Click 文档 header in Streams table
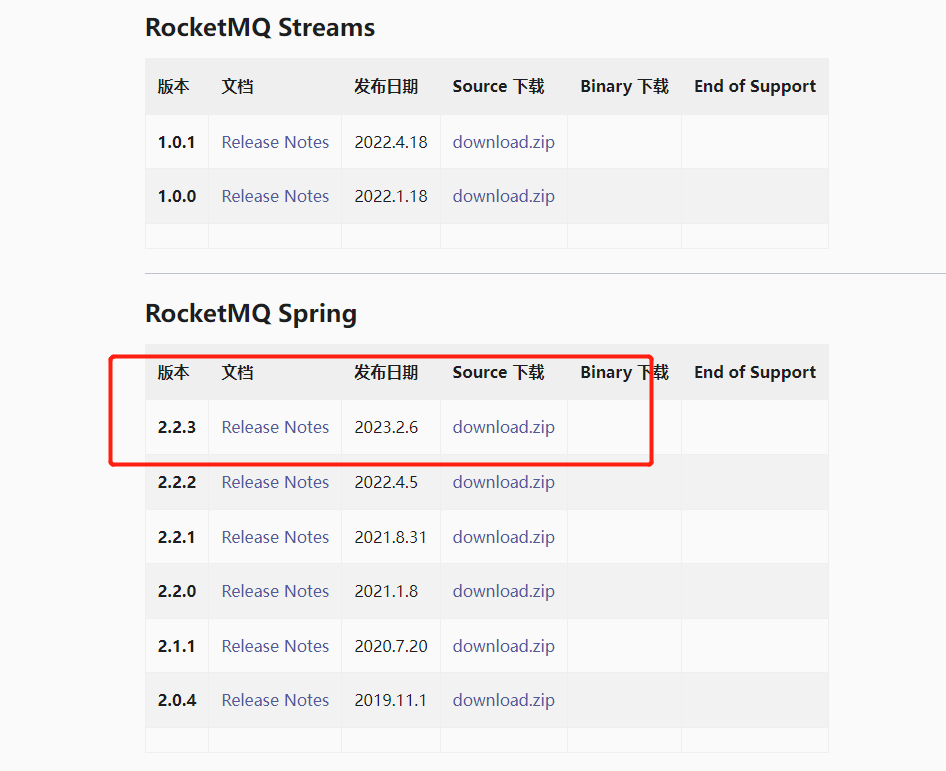Viewport: 946px width, 771px height. pos(238,87)
